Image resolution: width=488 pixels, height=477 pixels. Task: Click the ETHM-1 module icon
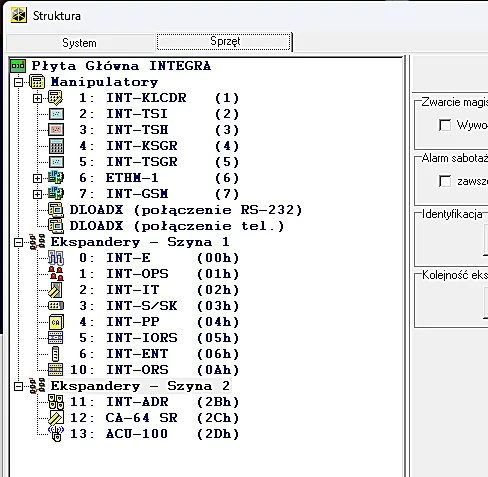click(56, 178)
